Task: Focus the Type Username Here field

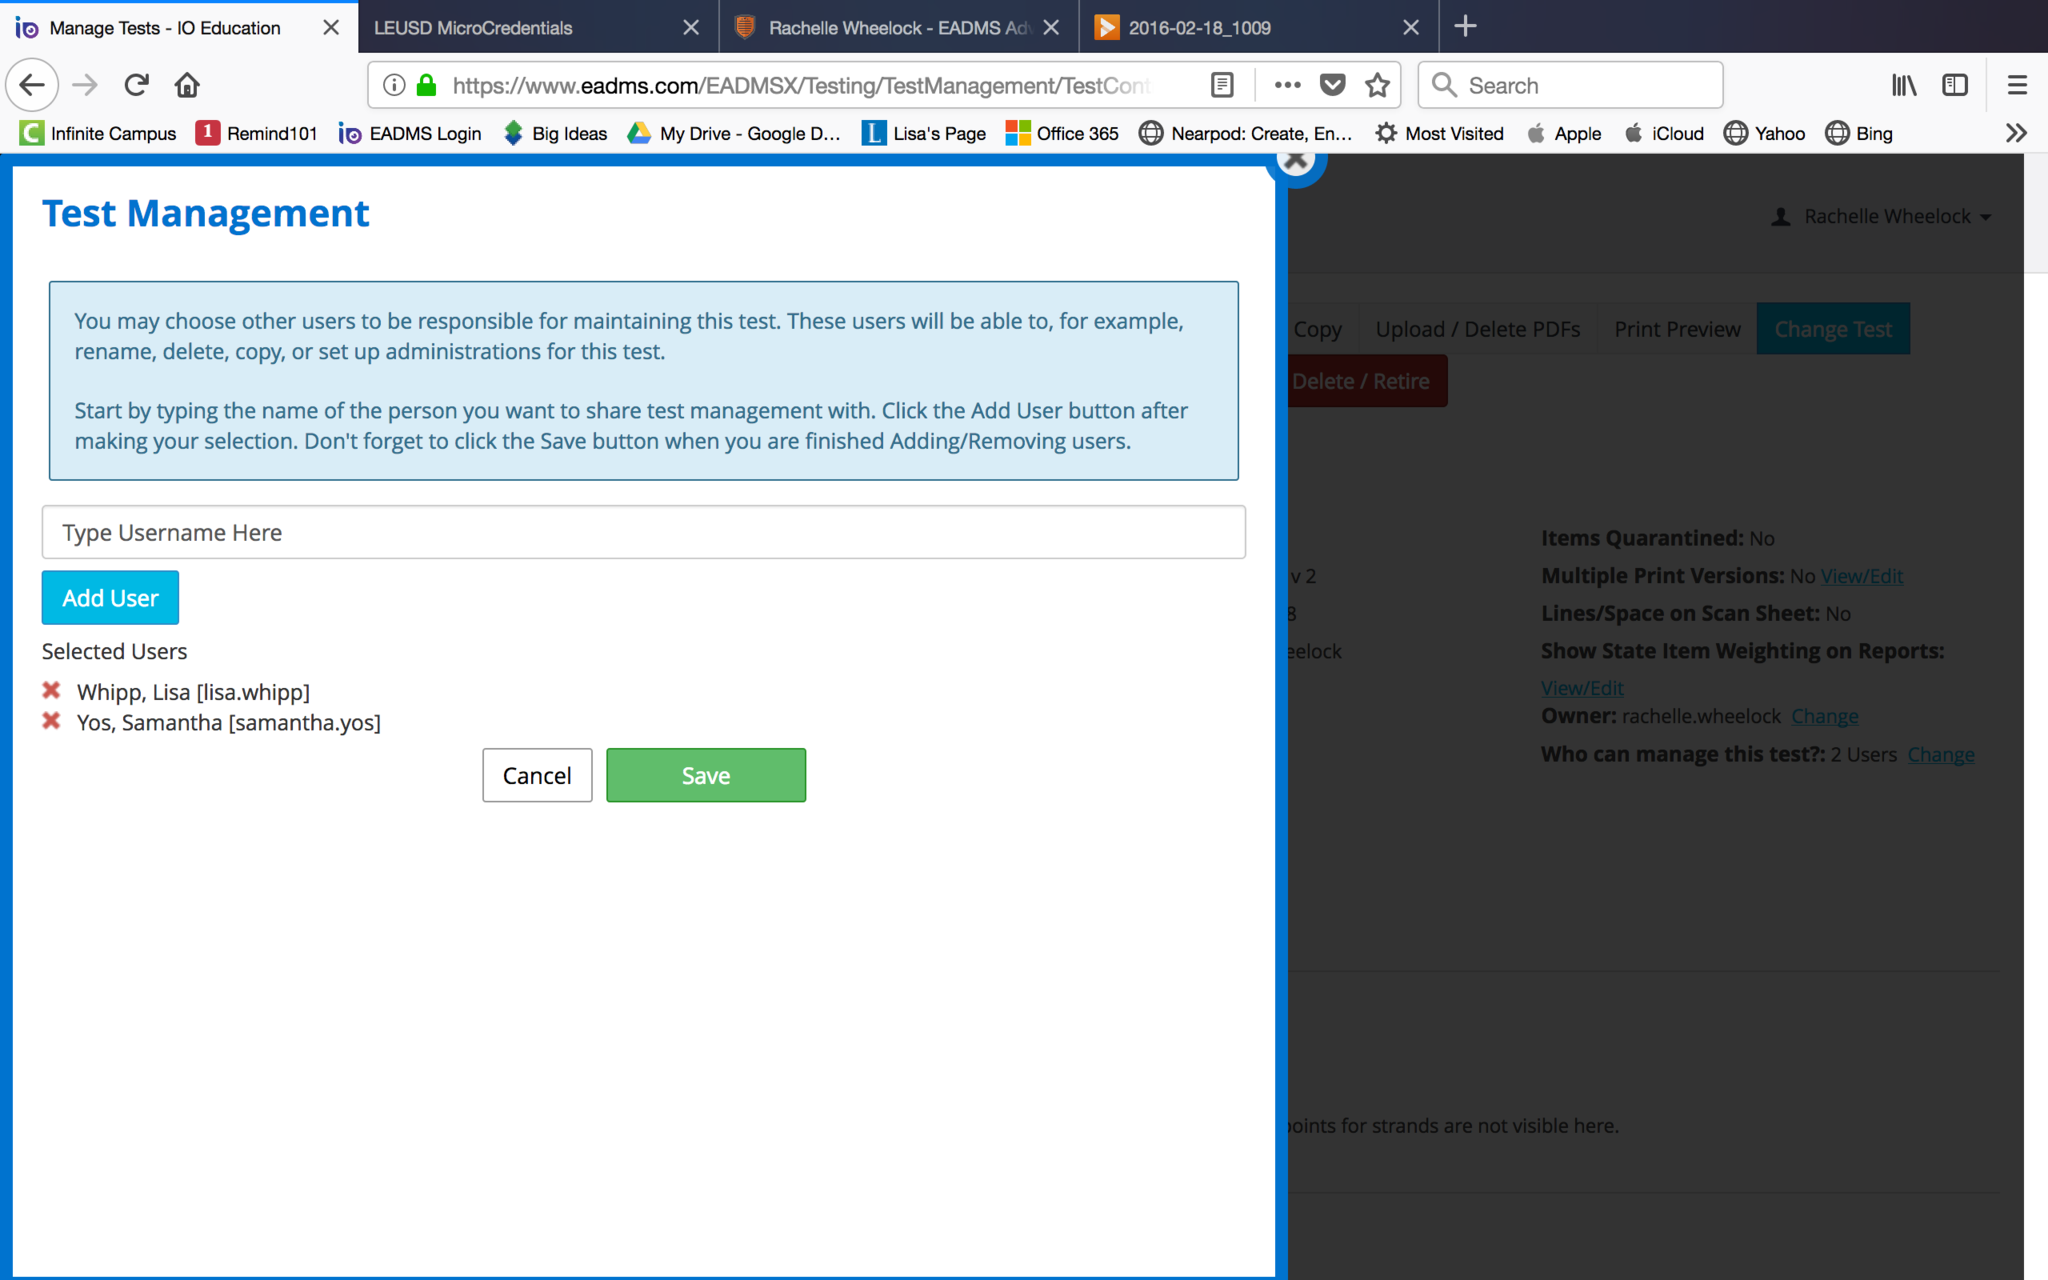Action: pos(643,533)
